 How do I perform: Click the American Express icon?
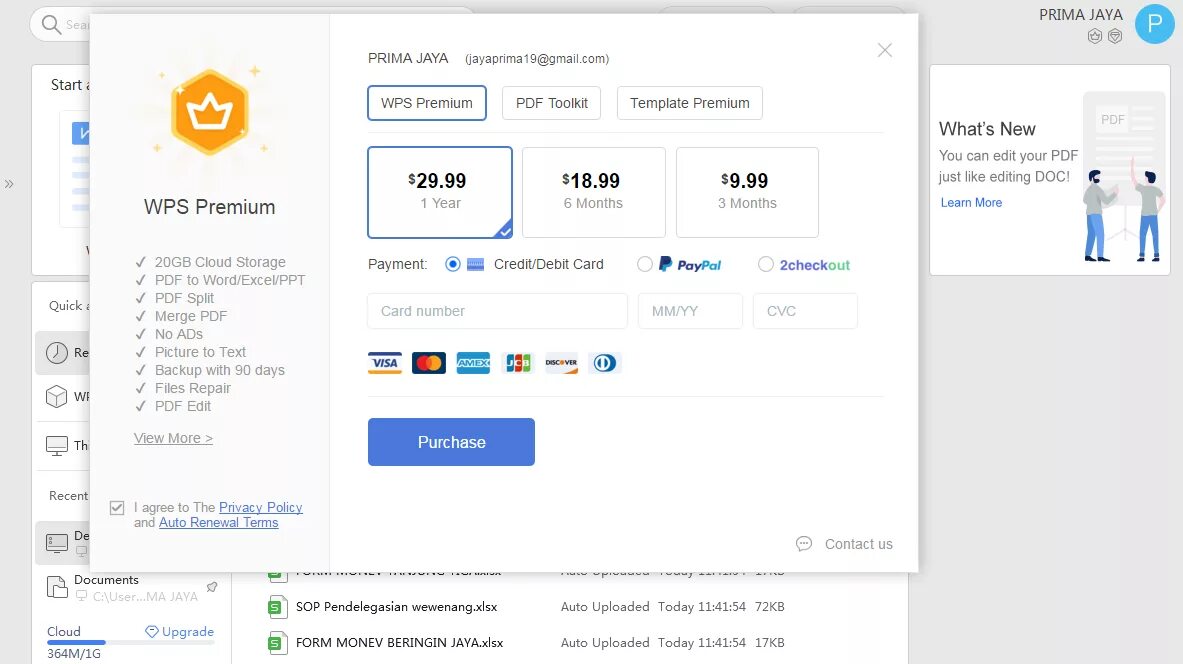pyautogui.click(x=473, y=363)
